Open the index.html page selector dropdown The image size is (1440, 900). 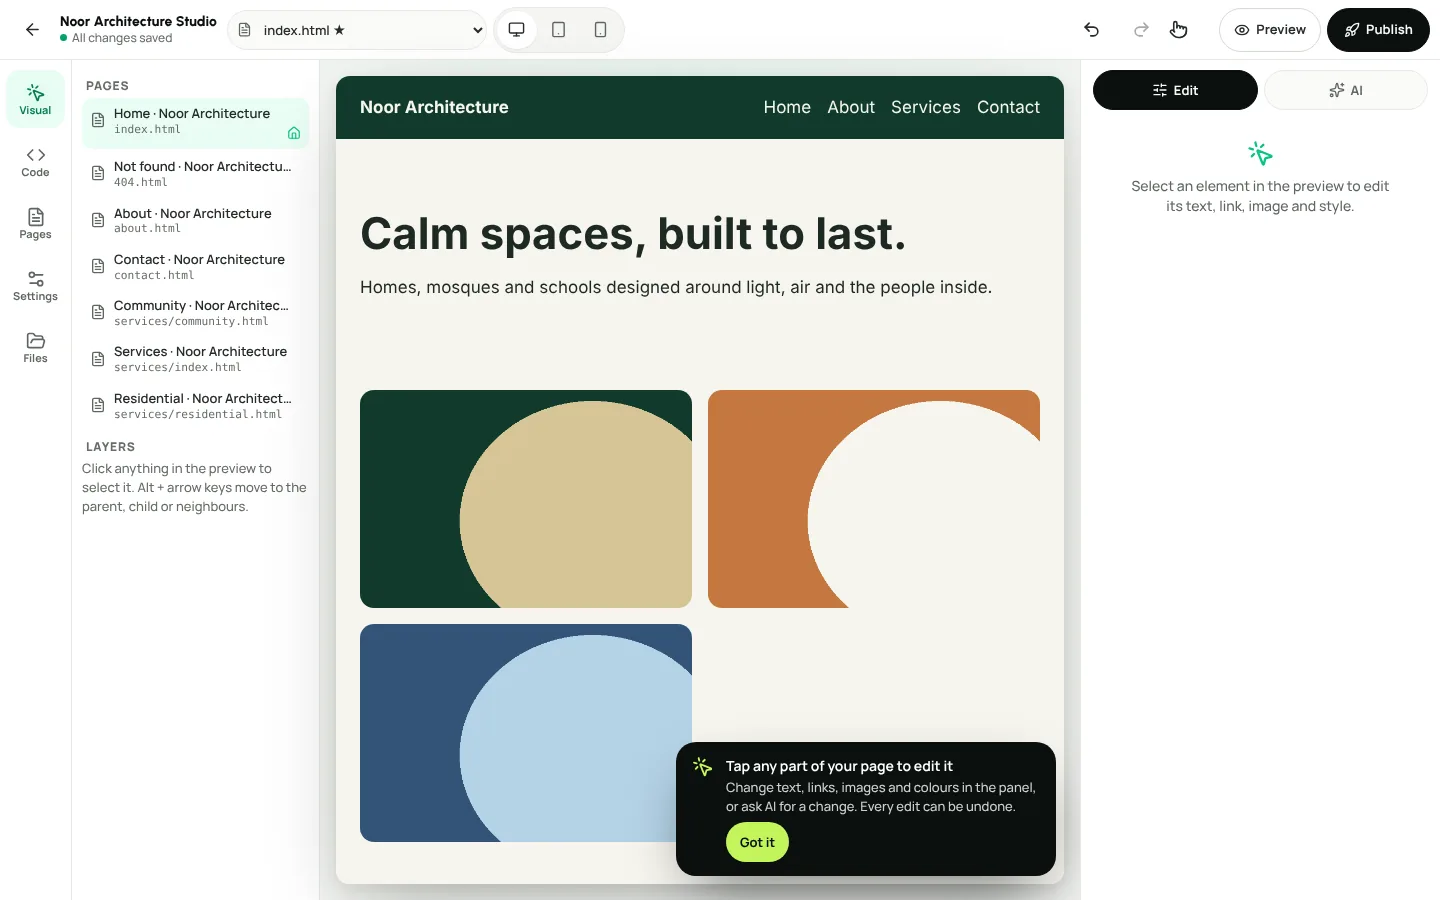[x=358, y=30]
